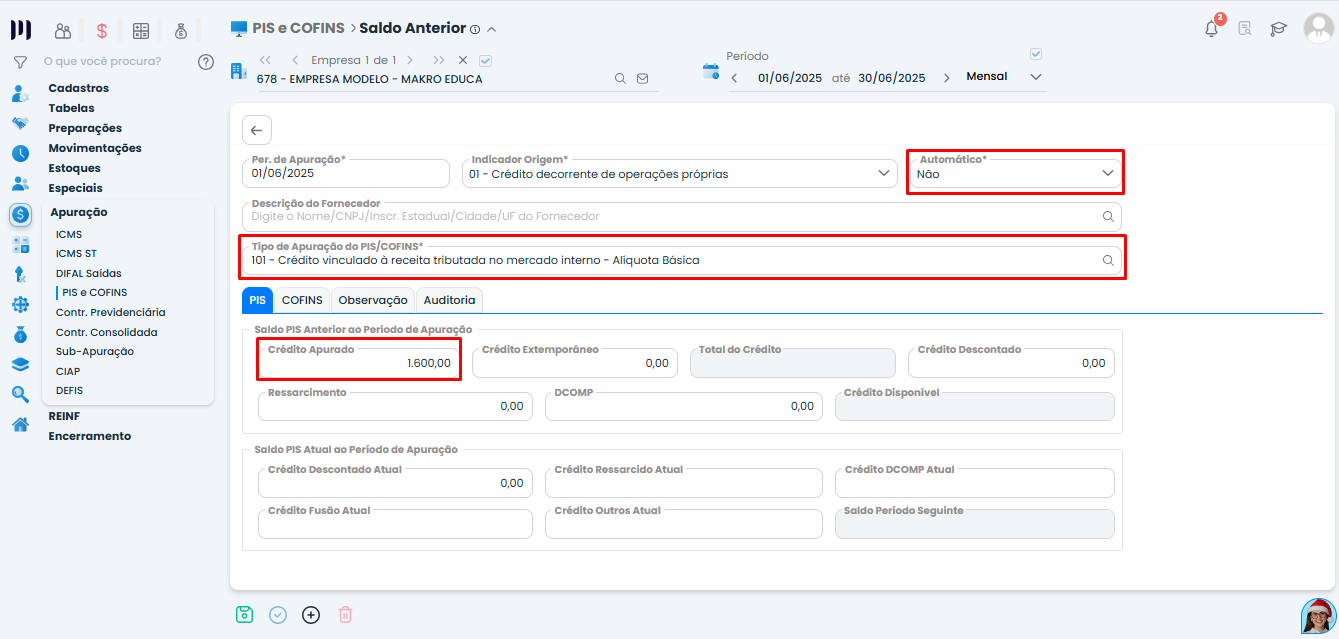Click the green save icon
This screenshot has height=639, width=1339.
click(244, 615)
